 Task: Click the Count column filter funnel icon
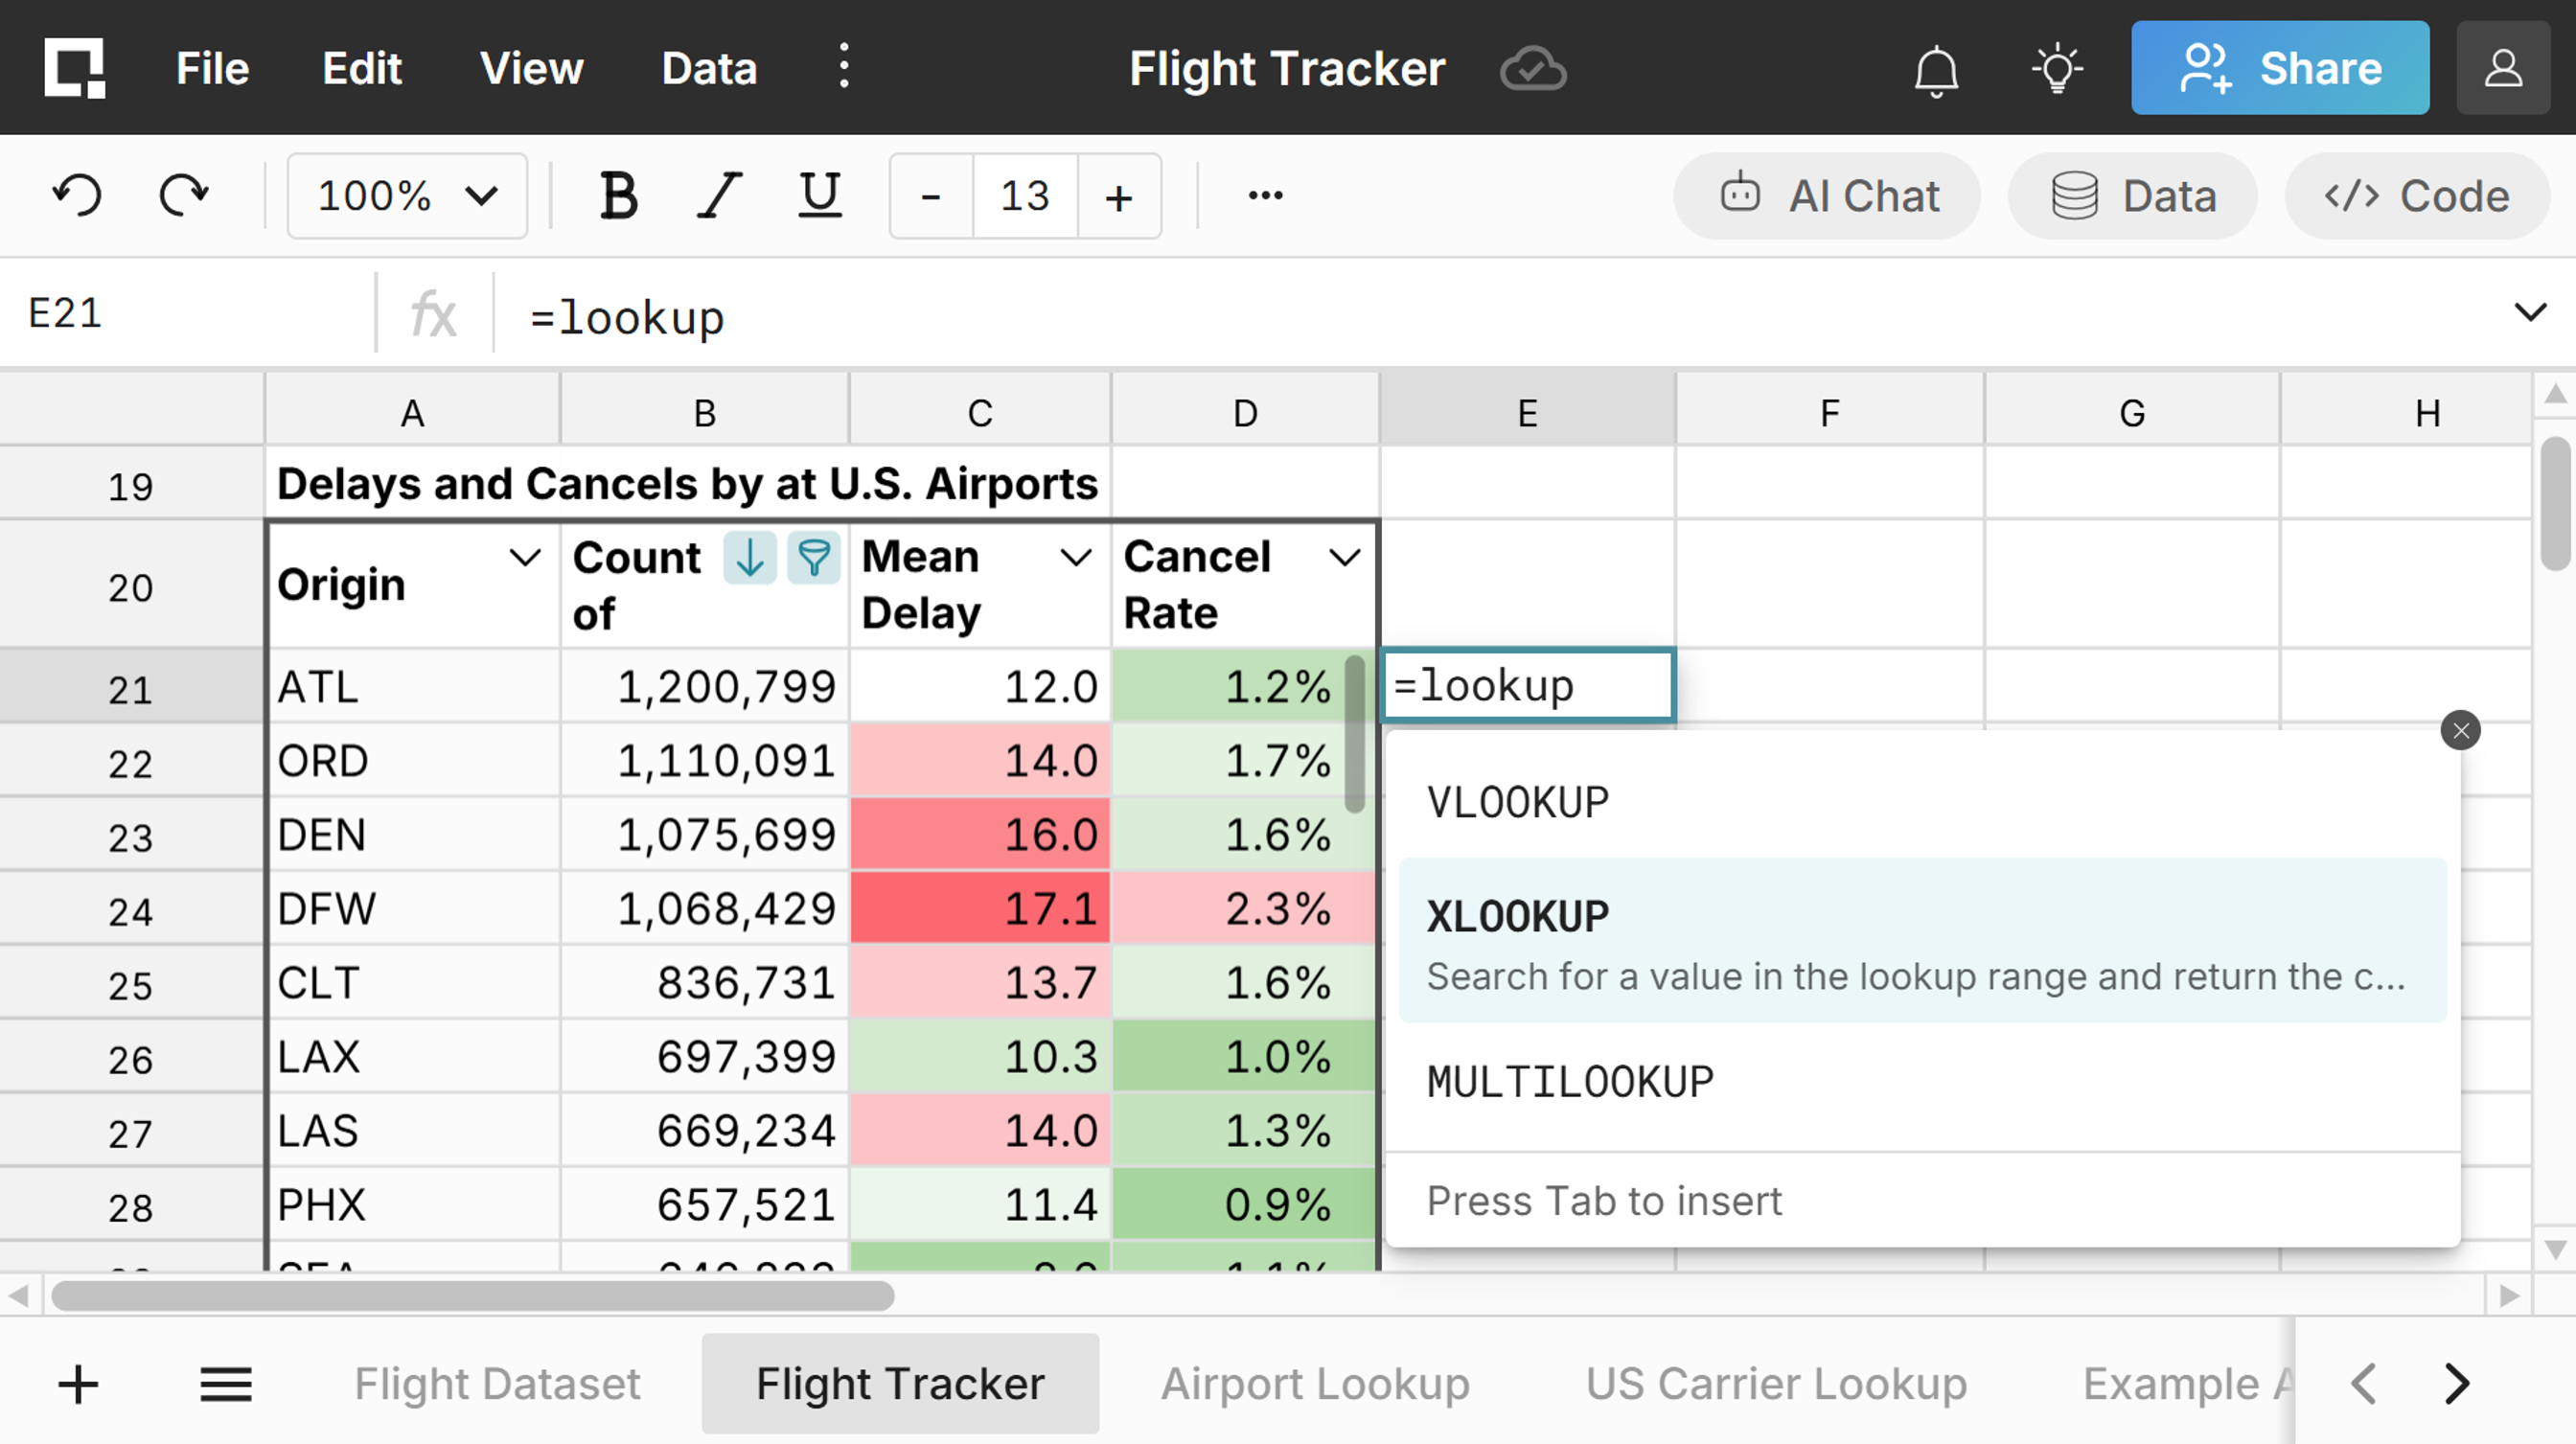pyautogui.click(x=813, y=557)
